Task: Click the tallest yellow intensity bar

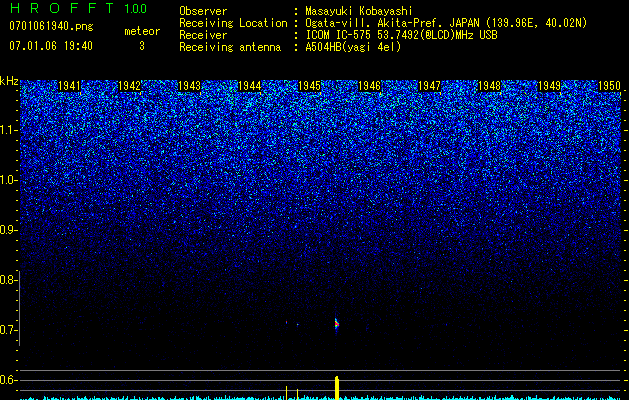Action: coord(337,388)
